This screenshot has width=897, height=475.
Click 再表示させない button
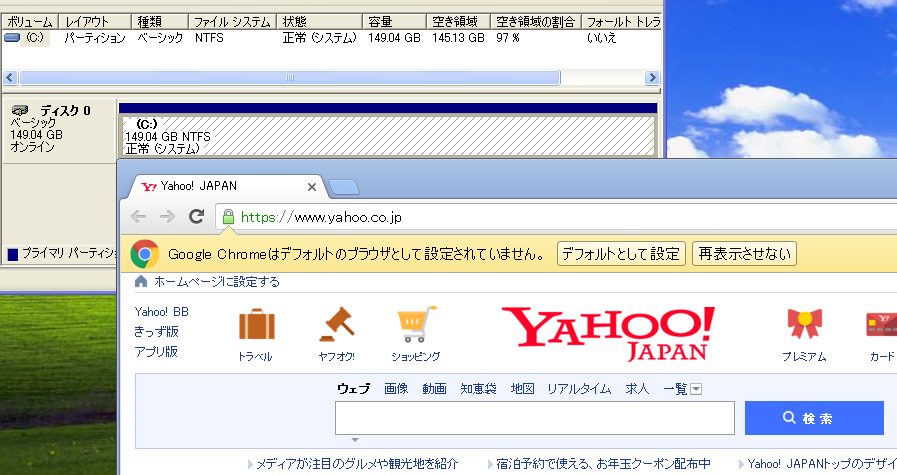[x=744, y=254]
